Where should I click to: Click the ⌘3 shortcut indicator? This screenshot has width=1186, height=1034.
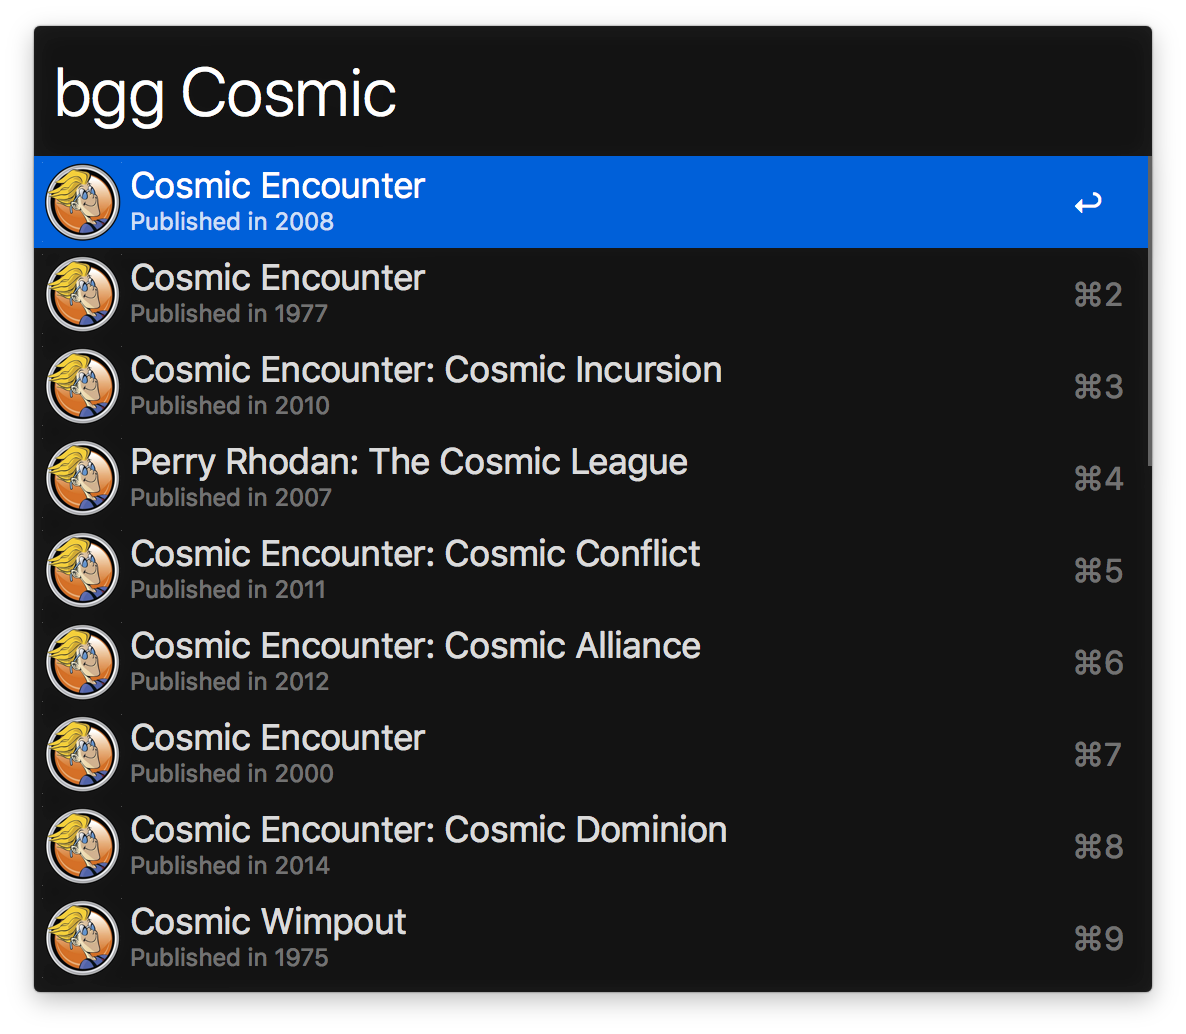click(1098, 387)
